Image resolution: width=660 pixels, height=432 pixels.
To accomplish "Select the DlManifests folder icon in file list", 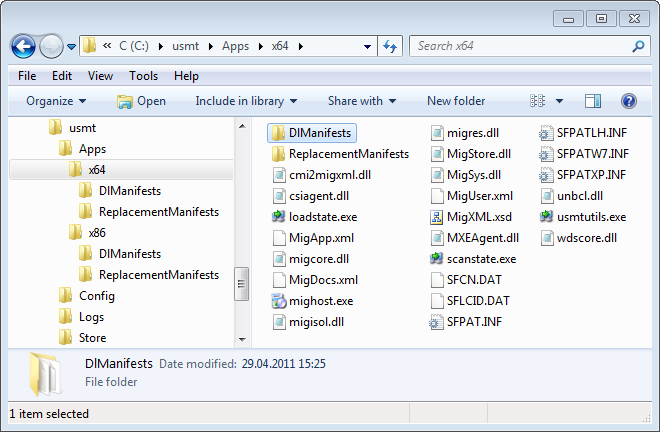I will [x=278, y=133].
